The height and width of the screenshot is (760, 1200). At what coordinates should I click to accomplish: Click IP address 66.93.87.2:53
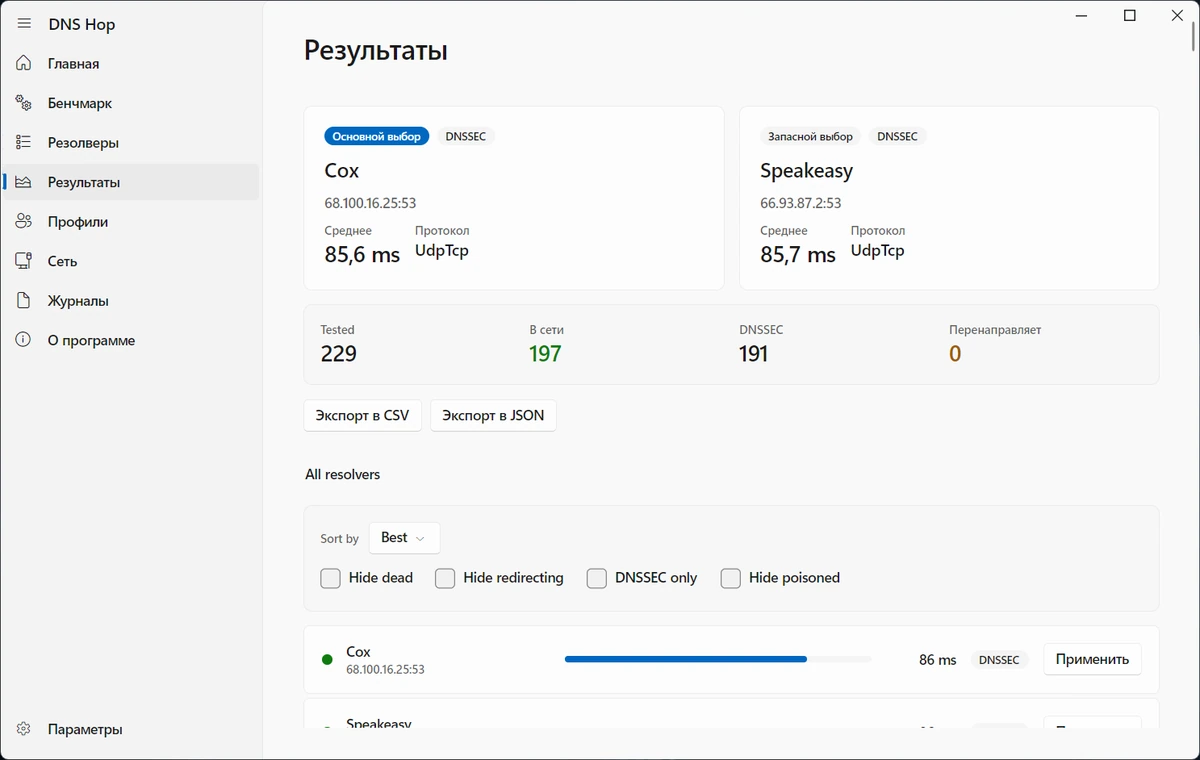click(x=800, y=203)
